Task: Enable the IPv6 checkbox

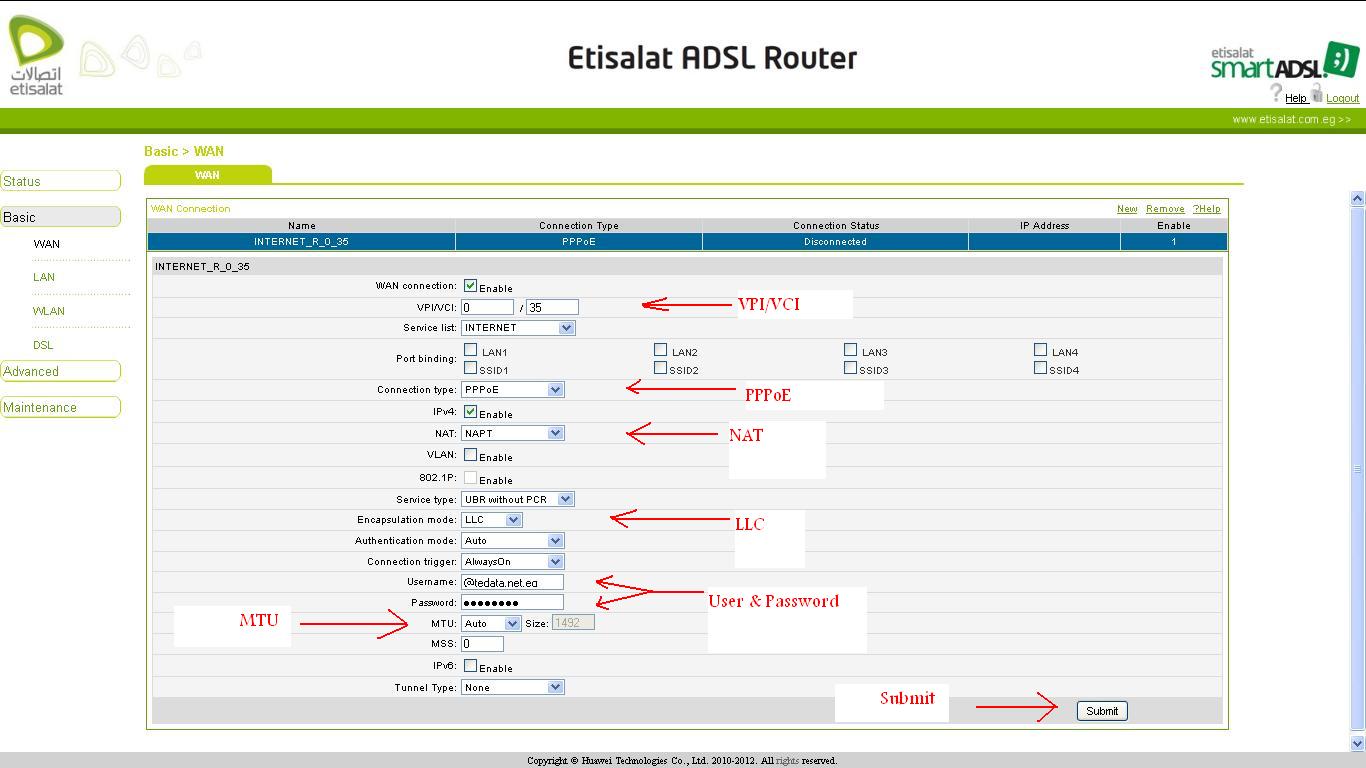Action: click(x=470, y=666)
